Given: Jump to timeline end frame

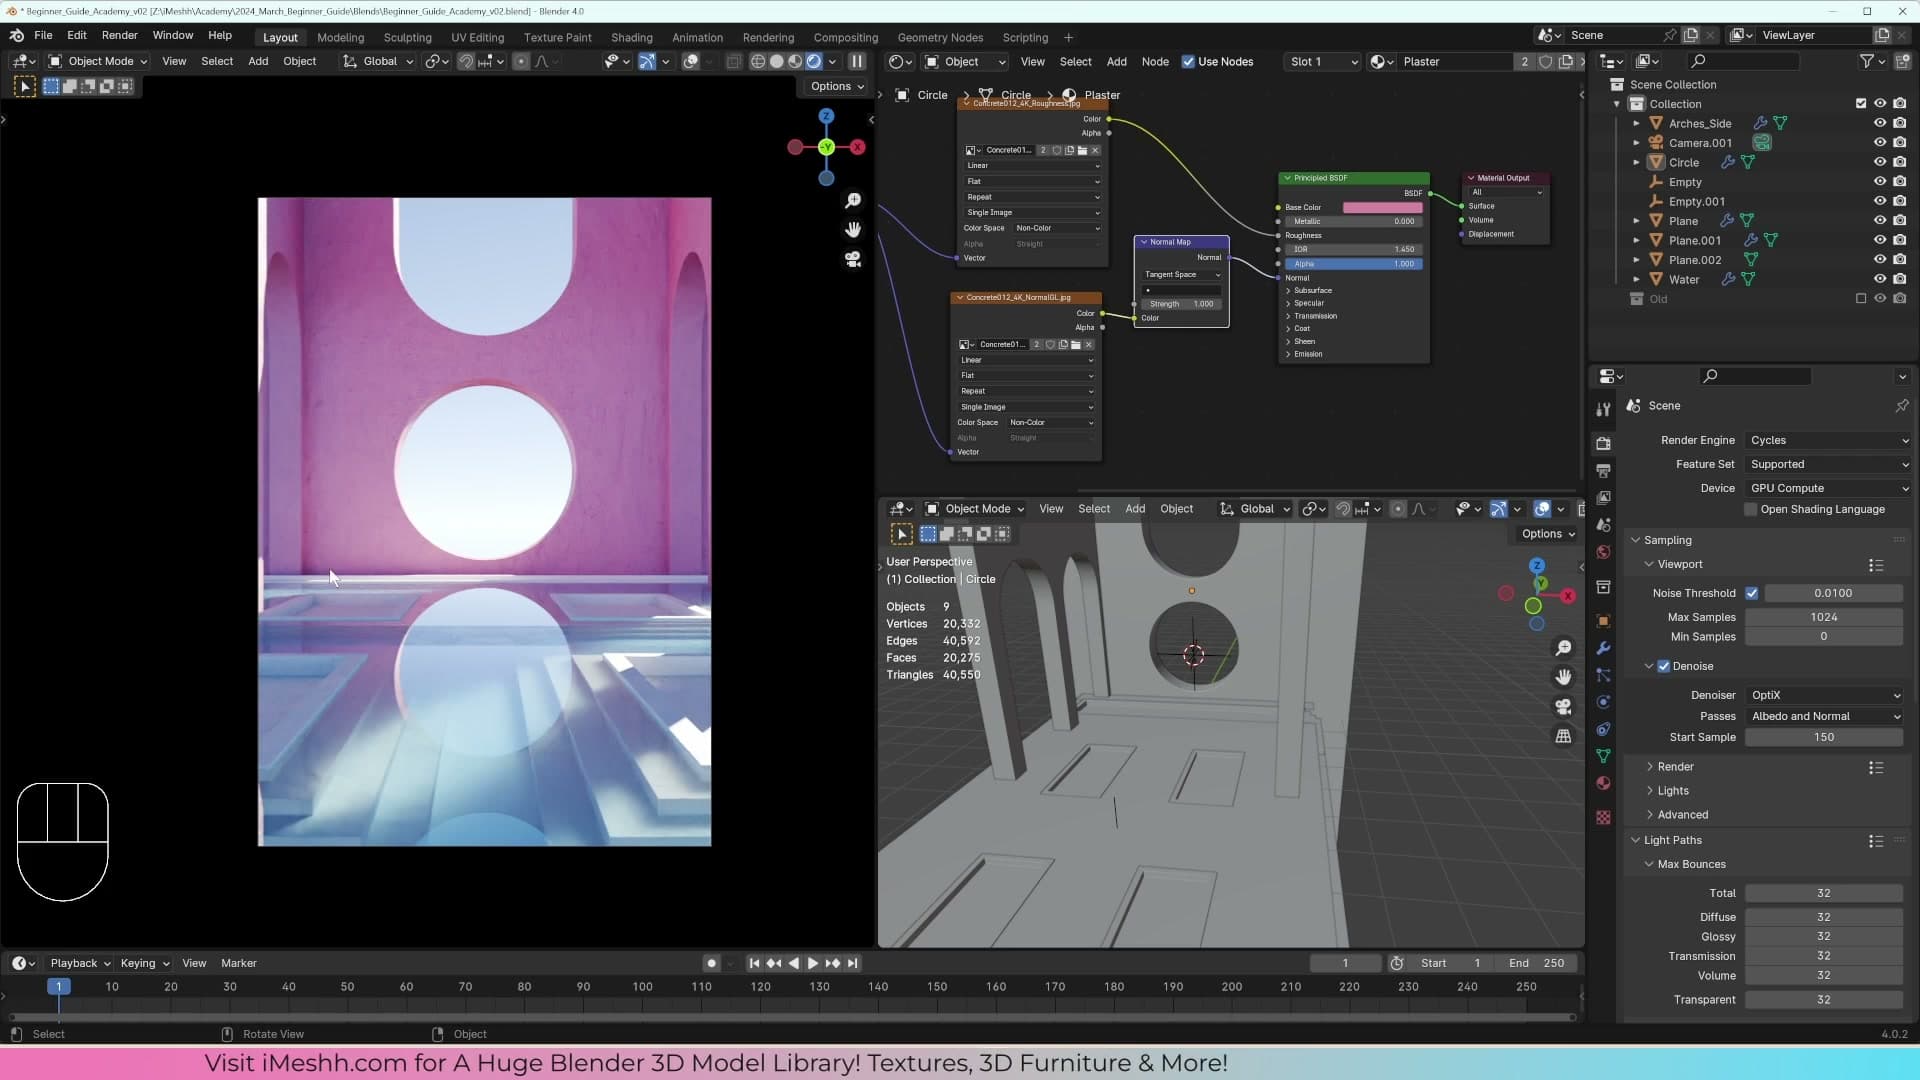Looking at the screenshot, I should tap(852, 963).
